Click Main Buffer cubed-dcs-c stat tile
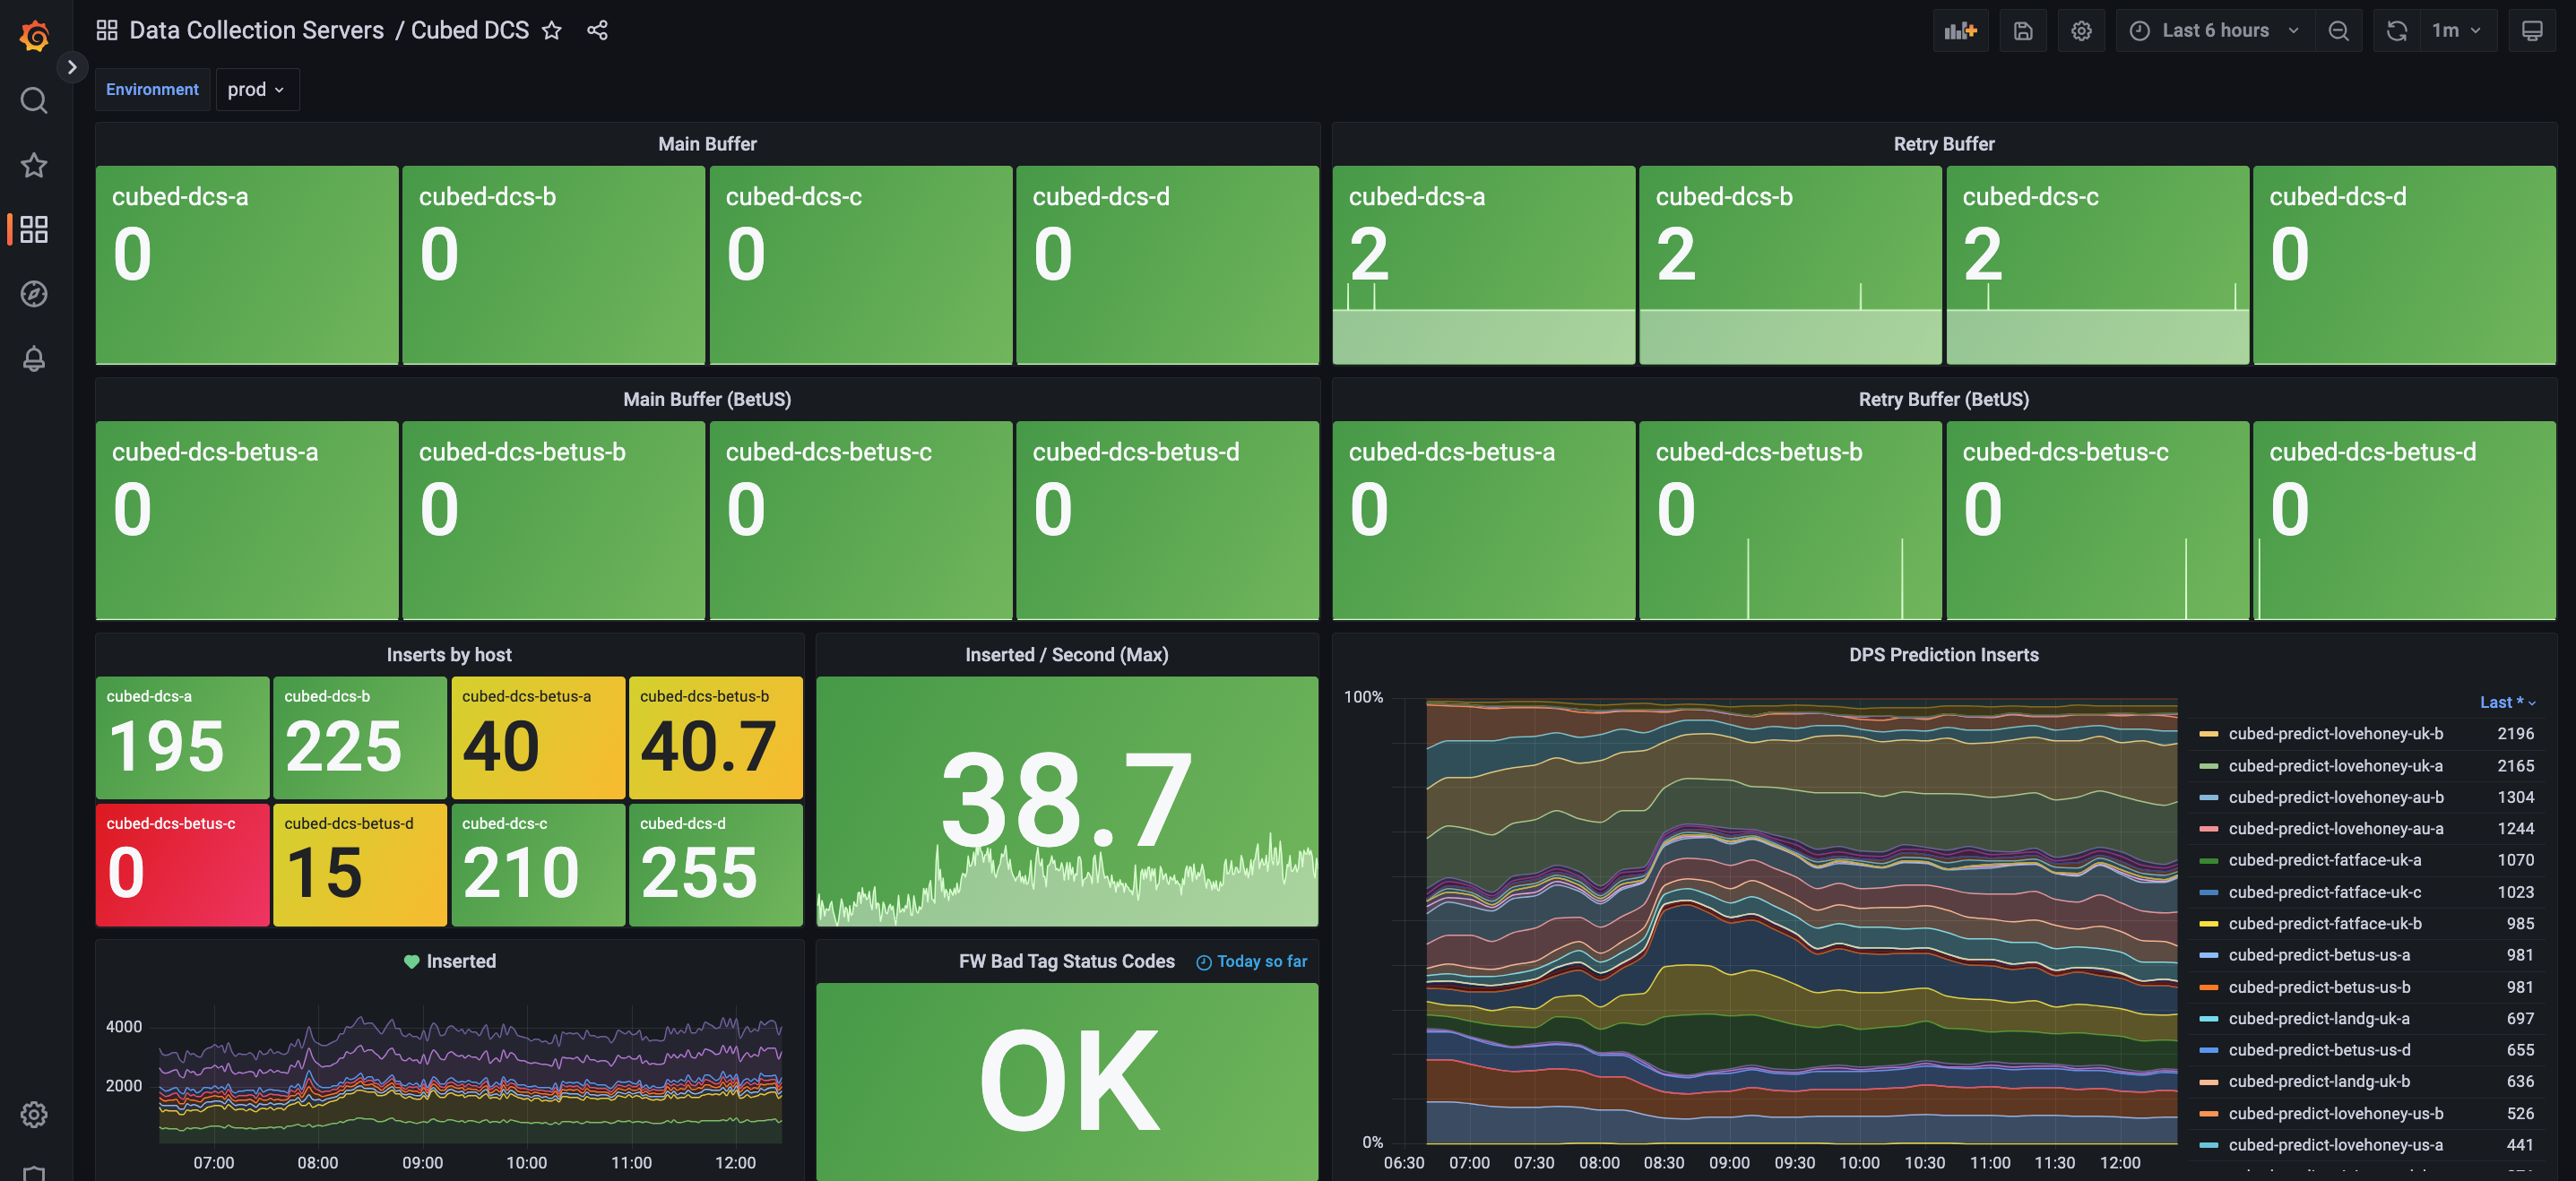The width and height of the screenshot is (2576, 1181). click(860, 265)
